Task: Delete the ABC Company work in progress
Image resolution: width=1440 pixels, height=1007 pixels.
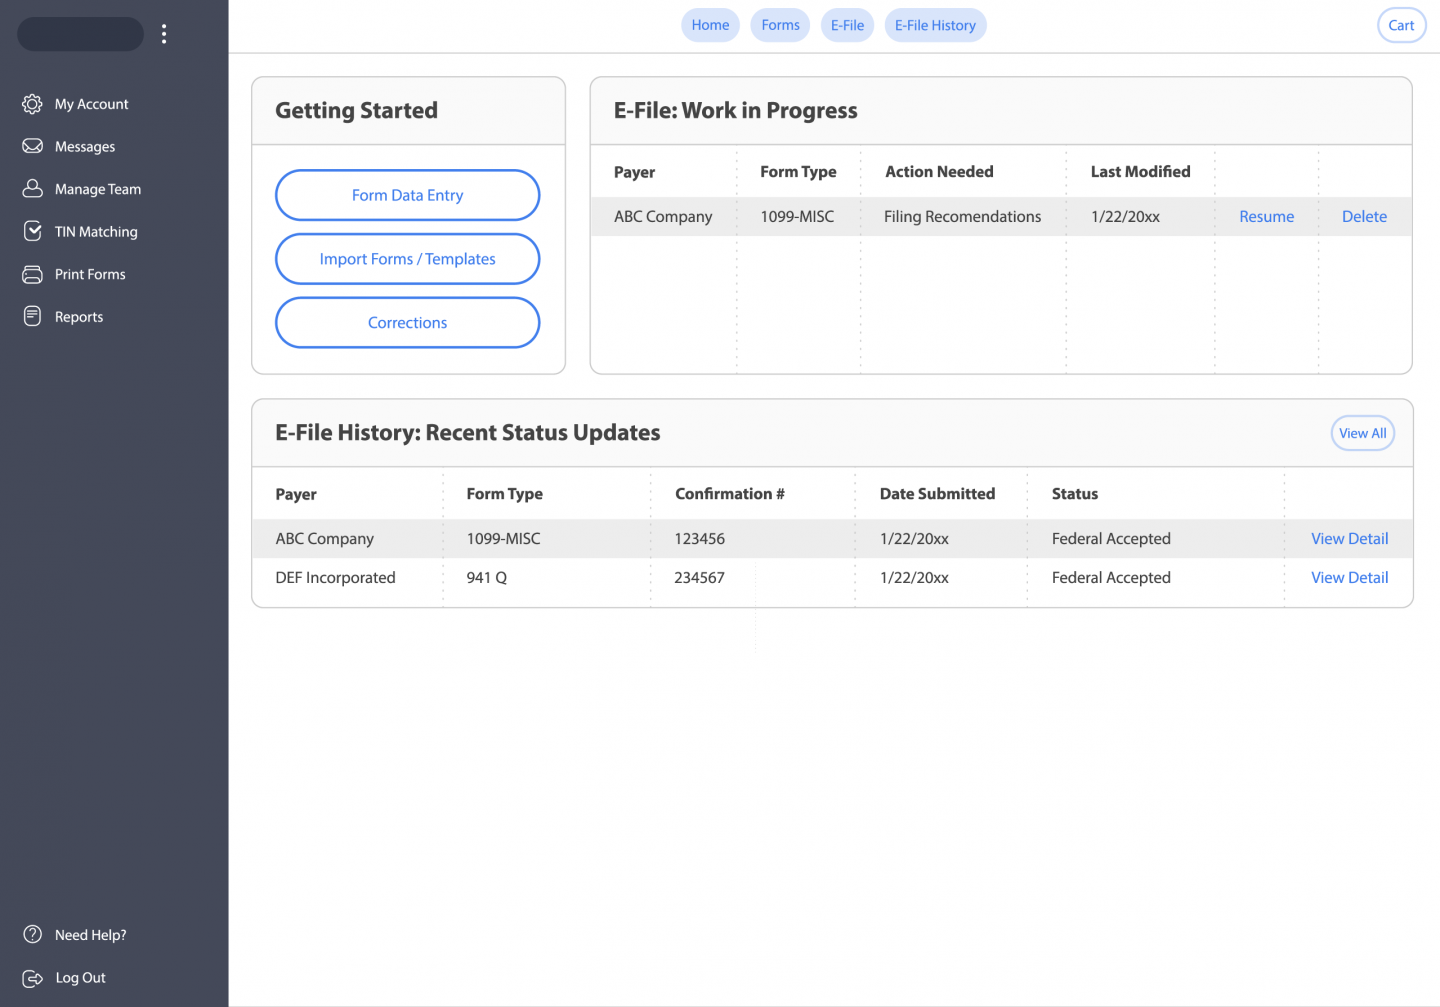Action: click(x=1364, y=217)
